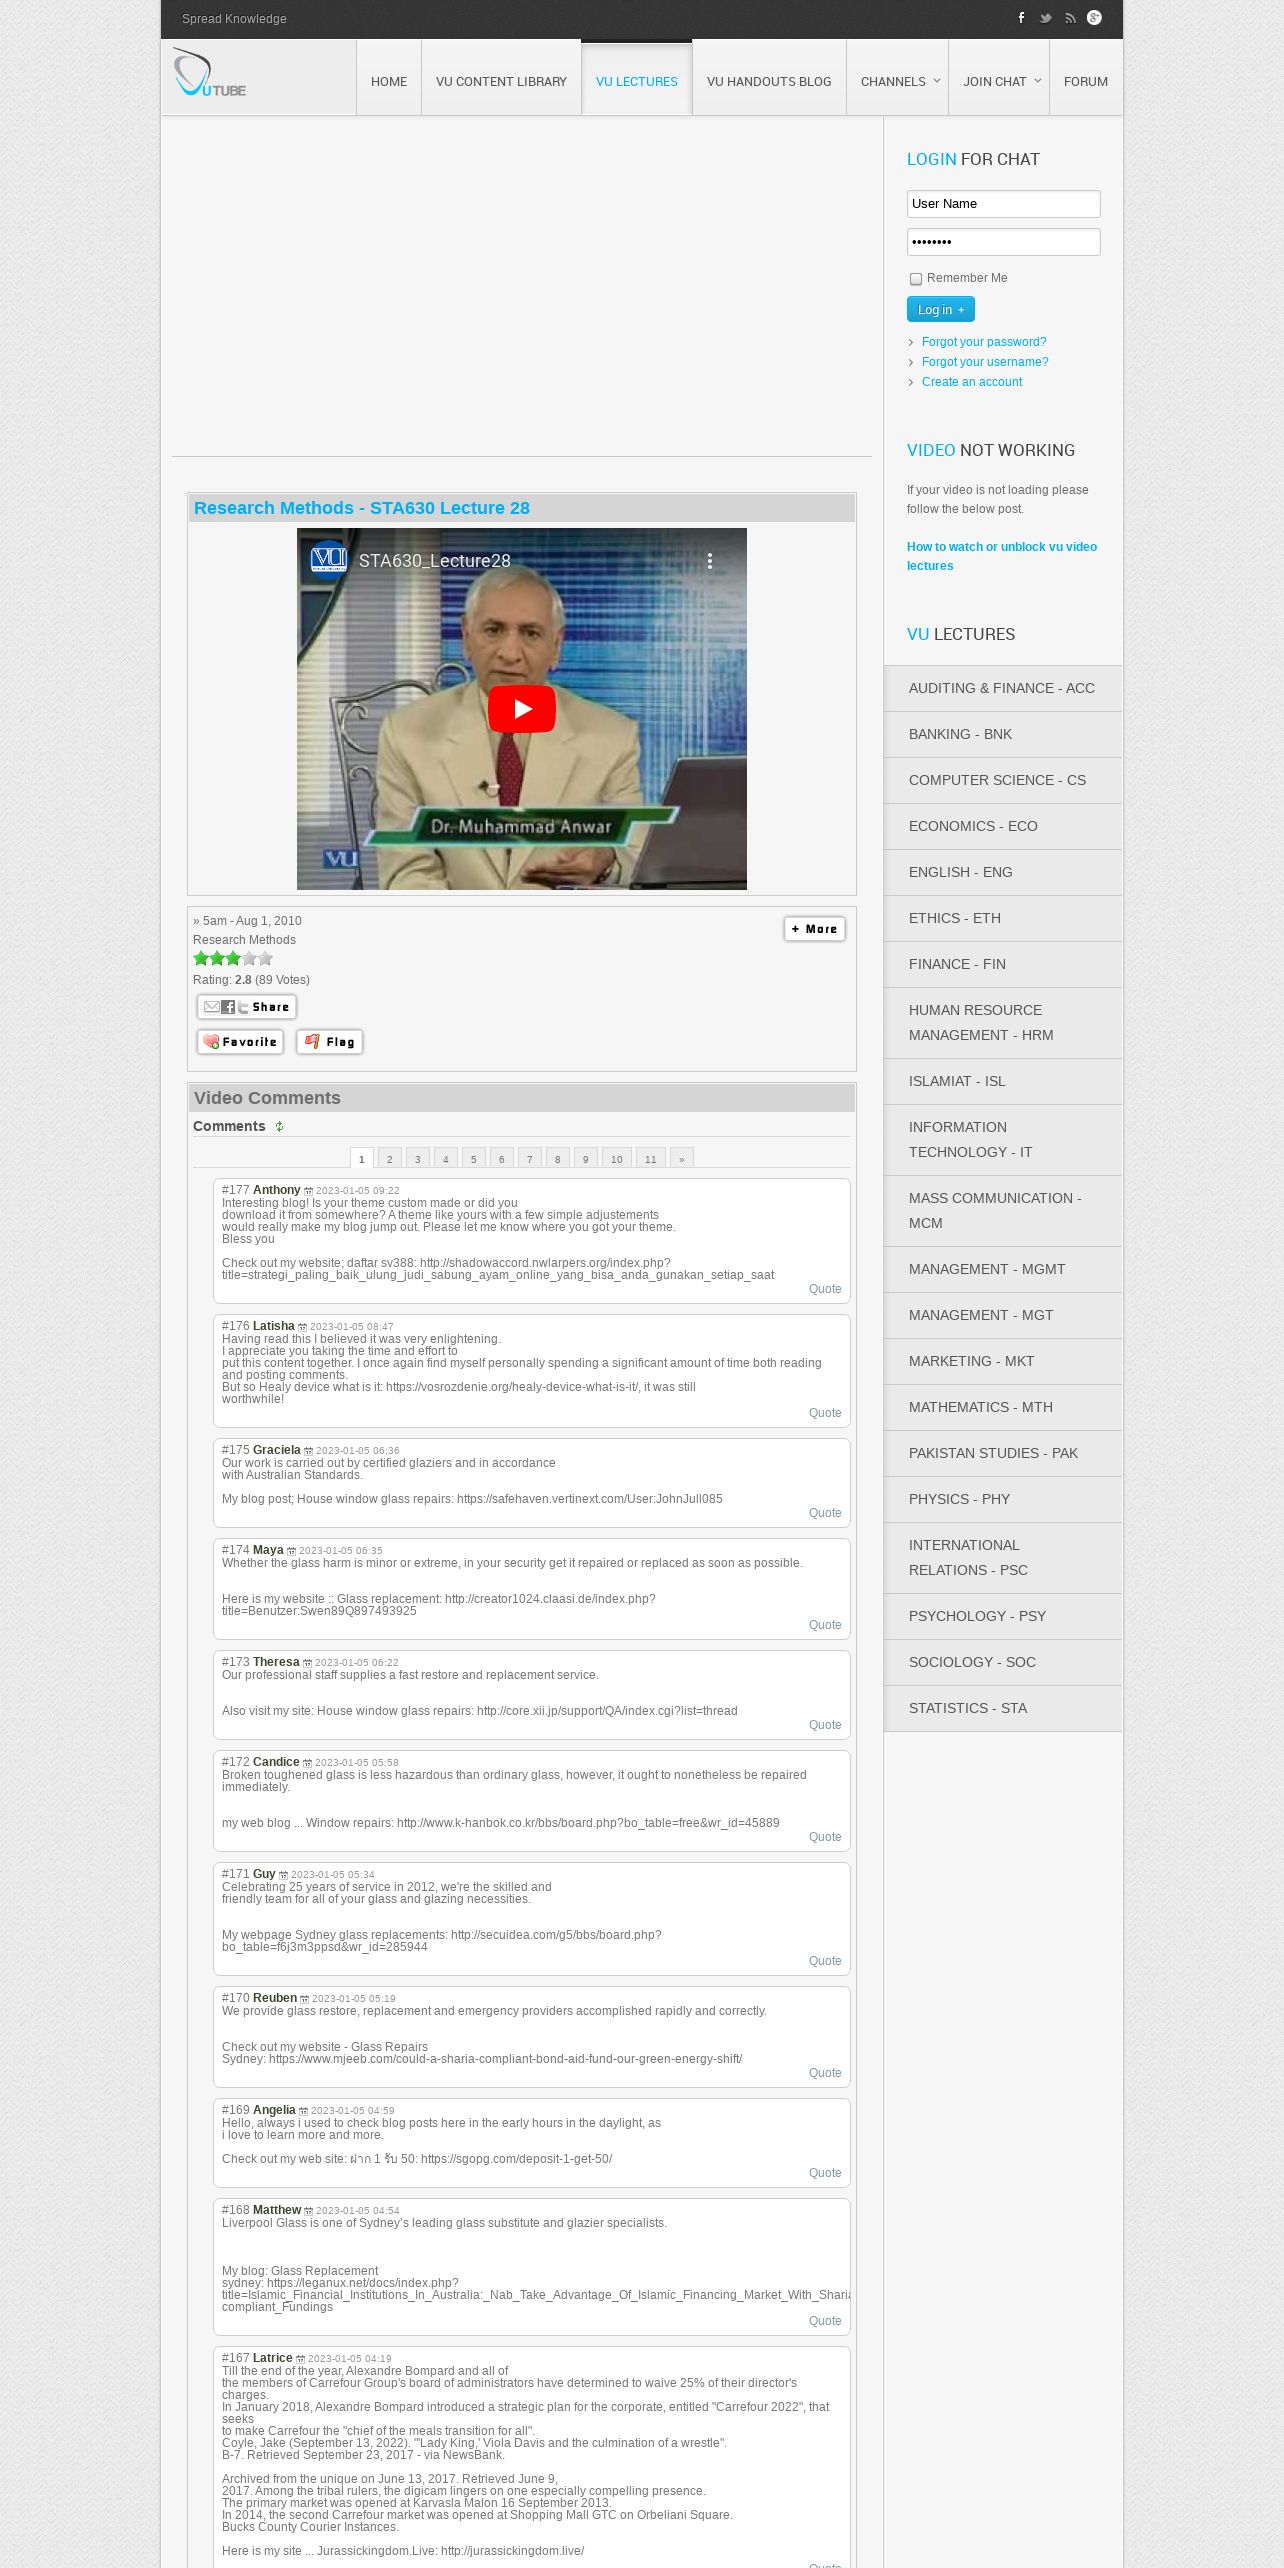The height and width of the screenshot is (2568, 1284).
Task: Open MATHEMATICS - MTH lectures
Action: click(1003, 1407)
